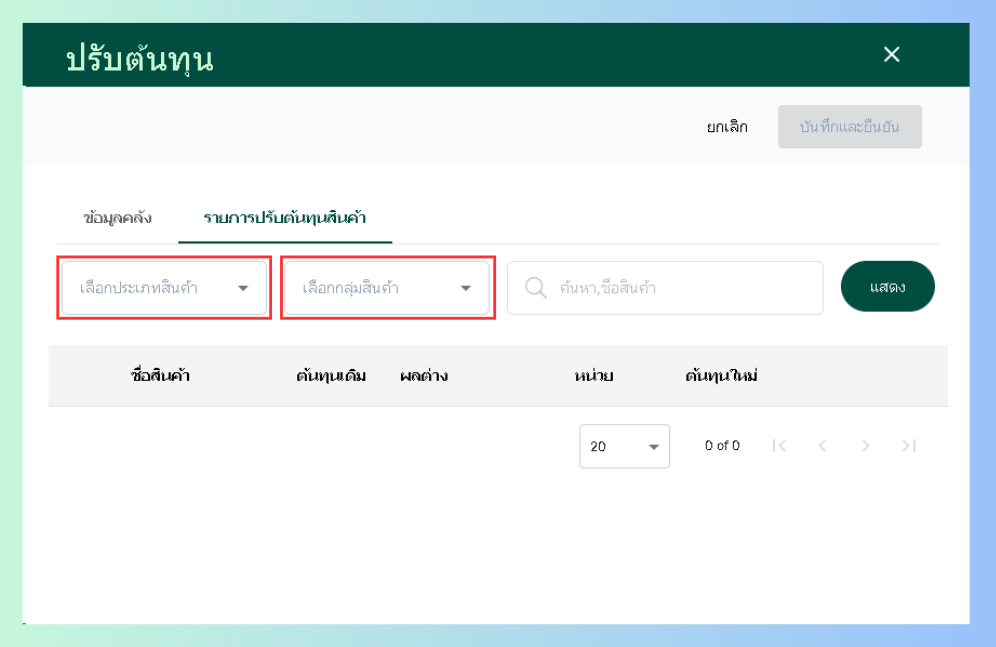996x647 pixels.
Task: Click the บันทึกและยืนยัน save button
Action: [849, 127]
